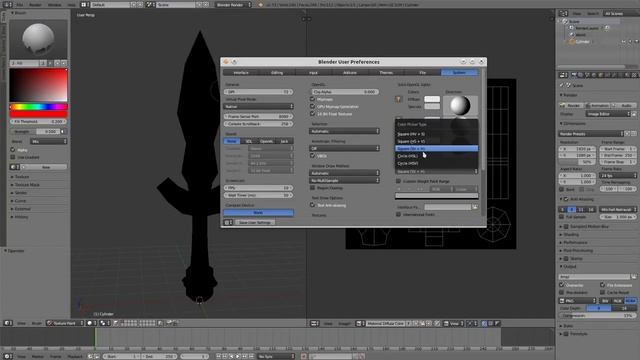Choose Square (HS + V) color picker option
640x360 pixels.
click(436, 141)
